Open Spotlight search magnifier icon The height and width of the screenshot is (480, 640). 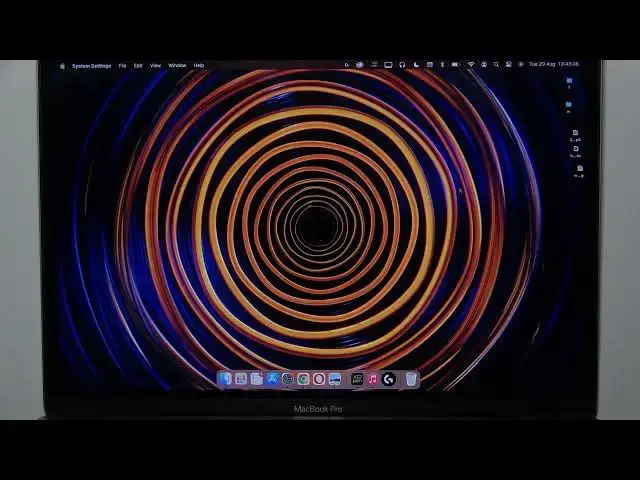click(x=496, y=64)
